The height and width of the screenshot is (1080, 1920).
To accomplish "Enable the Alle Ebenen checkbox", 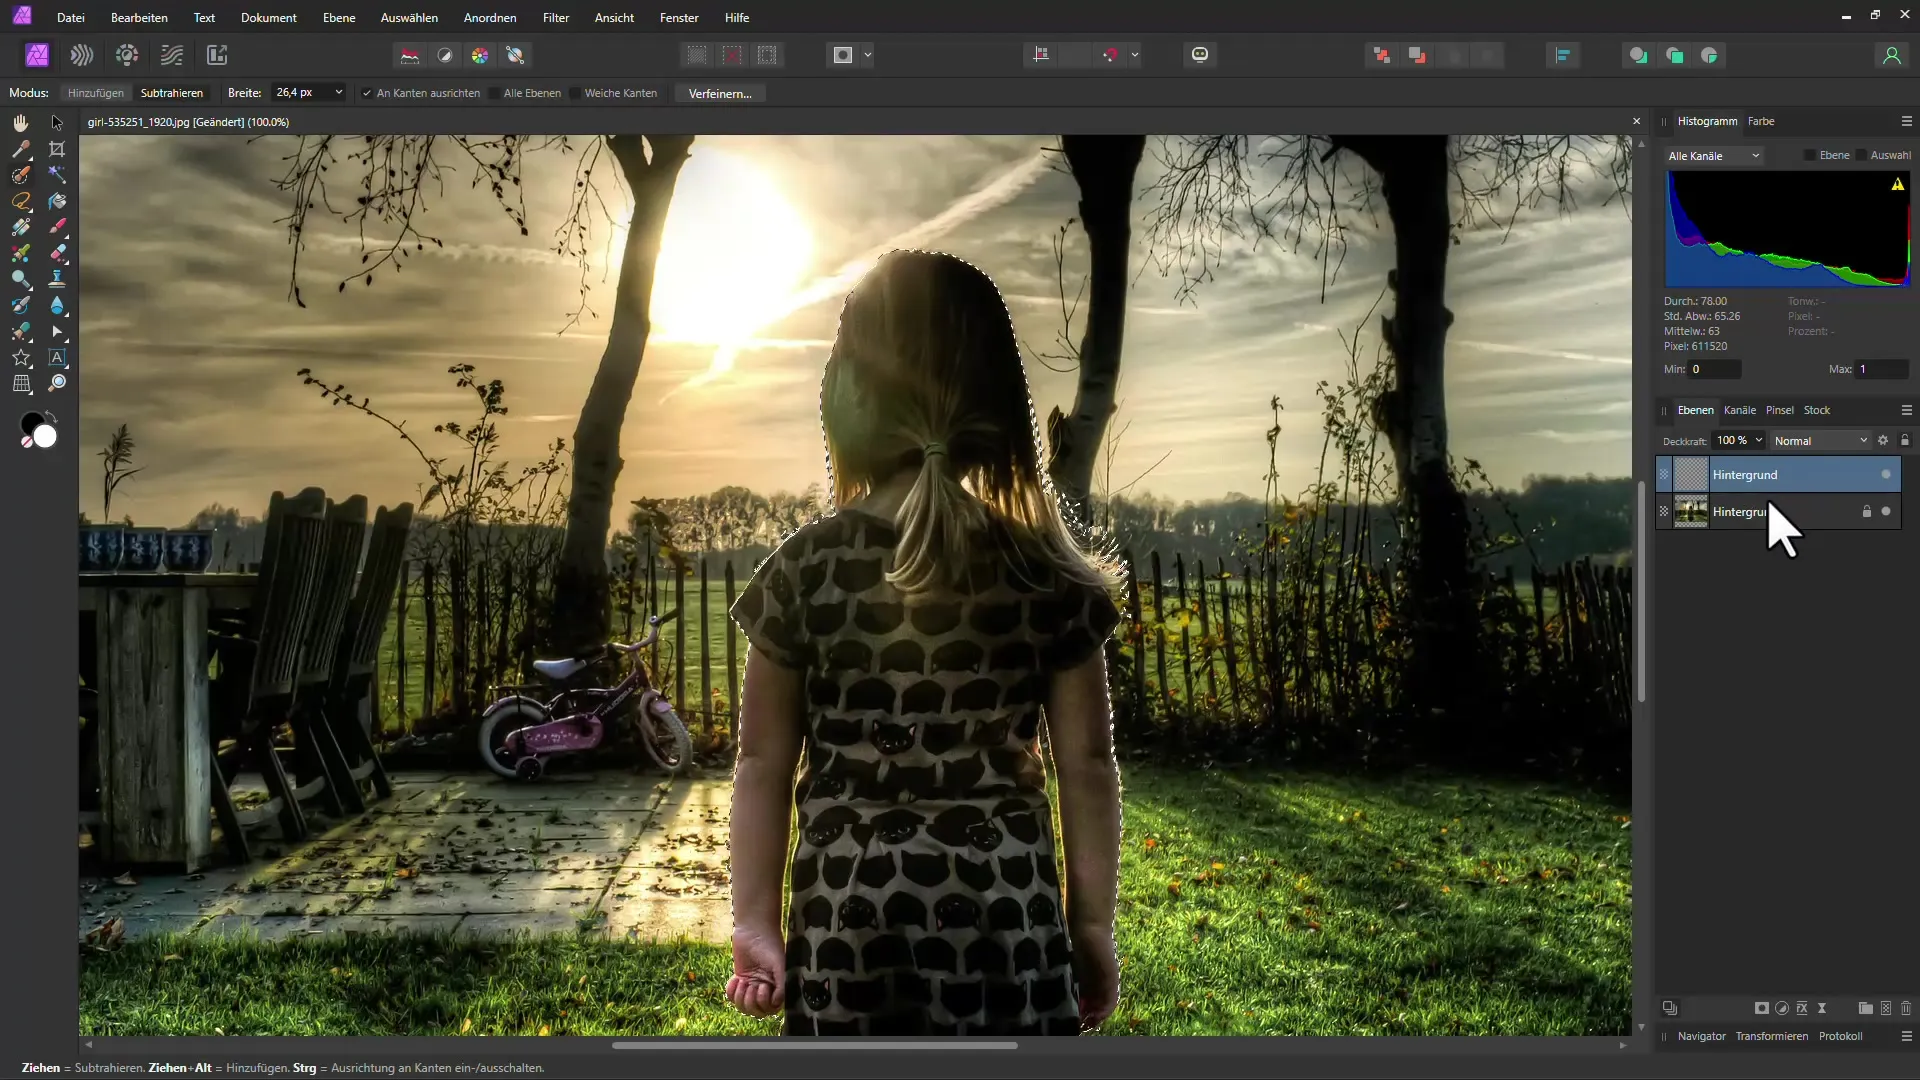I will tap(494, 93).
